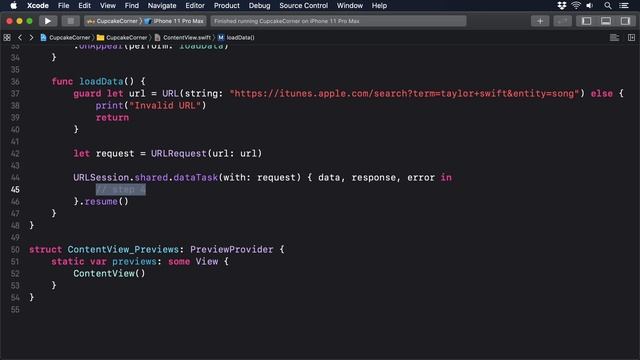Click the 'guard' keyword on line 37
Viewport: 640px width, 360px height.
87,93
